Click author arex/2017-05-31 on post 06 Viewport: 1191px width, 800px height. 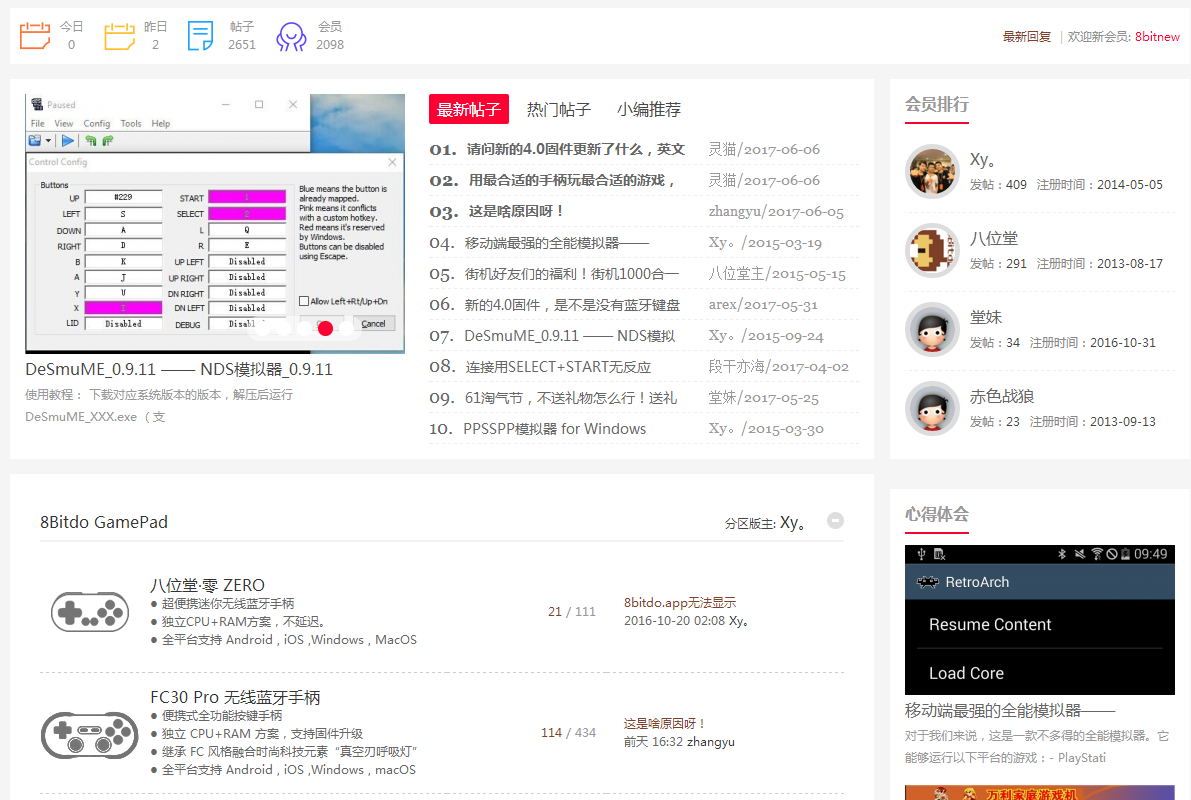[x=763, y=305]
